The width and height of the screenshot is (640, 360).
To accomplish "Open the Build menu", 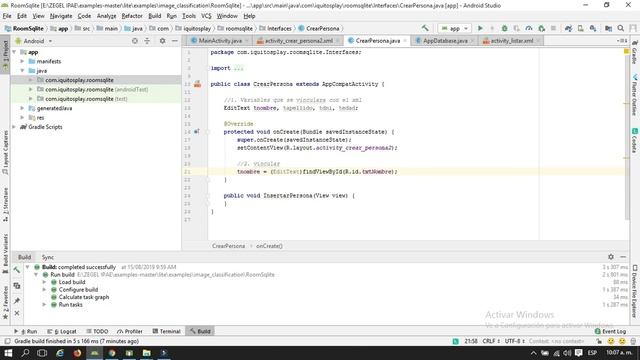I will tap(155, 16).
